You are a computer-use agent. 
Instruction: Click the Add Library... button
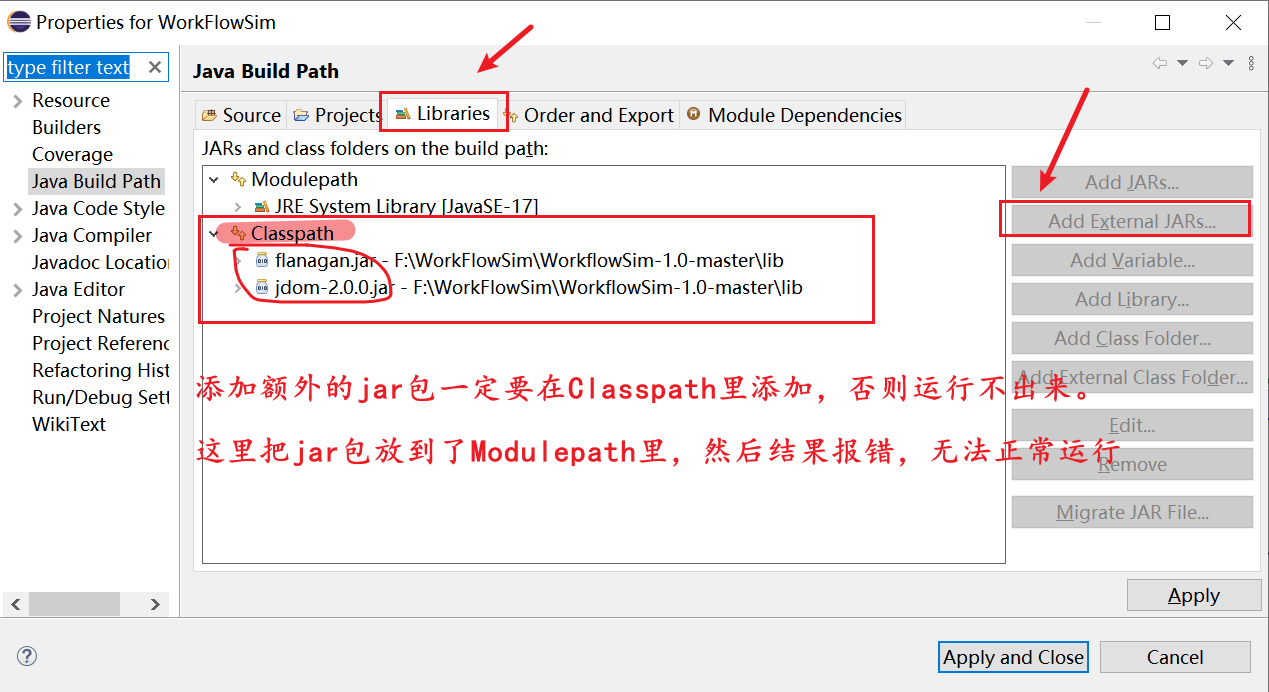(x=1132, y=299)
